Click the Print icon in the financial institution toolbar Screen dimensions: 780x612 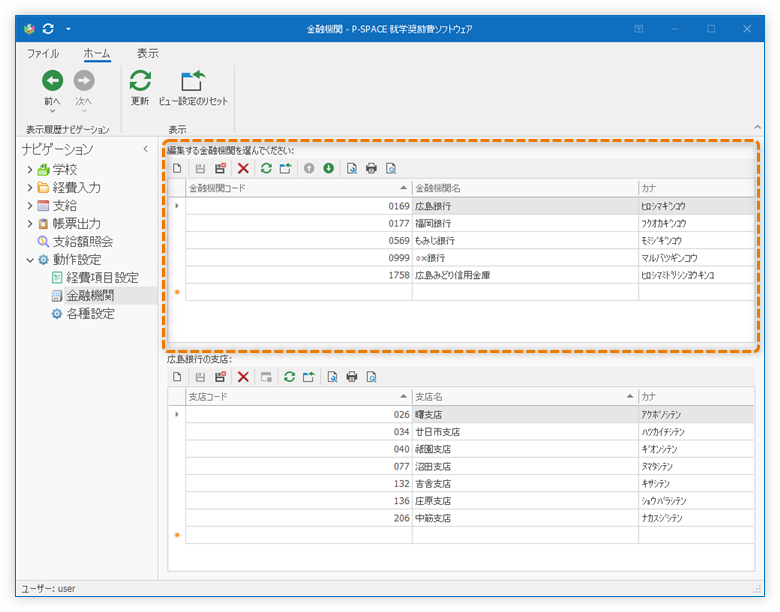371,168
